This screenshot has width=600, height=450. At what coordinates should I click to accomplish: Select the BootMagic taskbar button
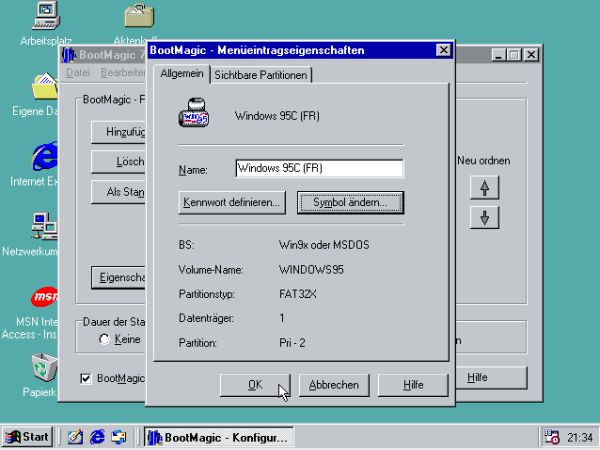218,437
